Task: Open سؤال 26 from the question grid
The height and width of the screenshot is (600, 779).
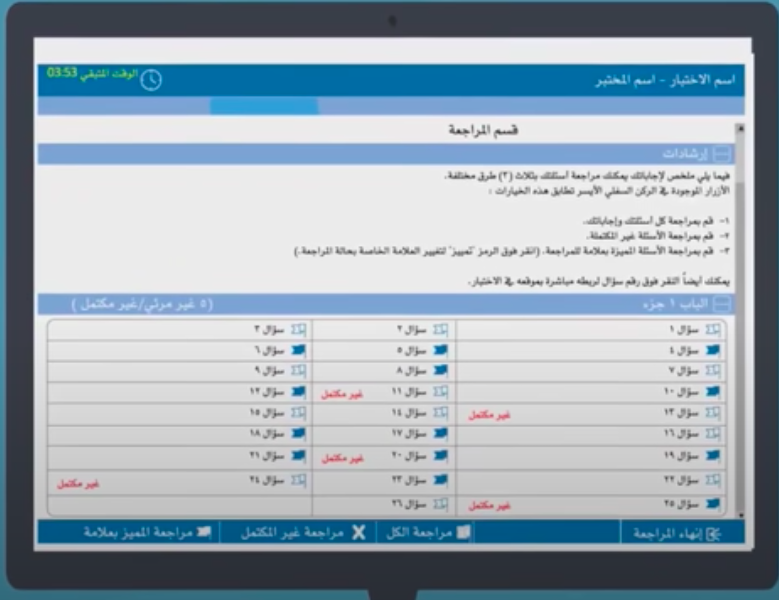Action: [410, 504]
